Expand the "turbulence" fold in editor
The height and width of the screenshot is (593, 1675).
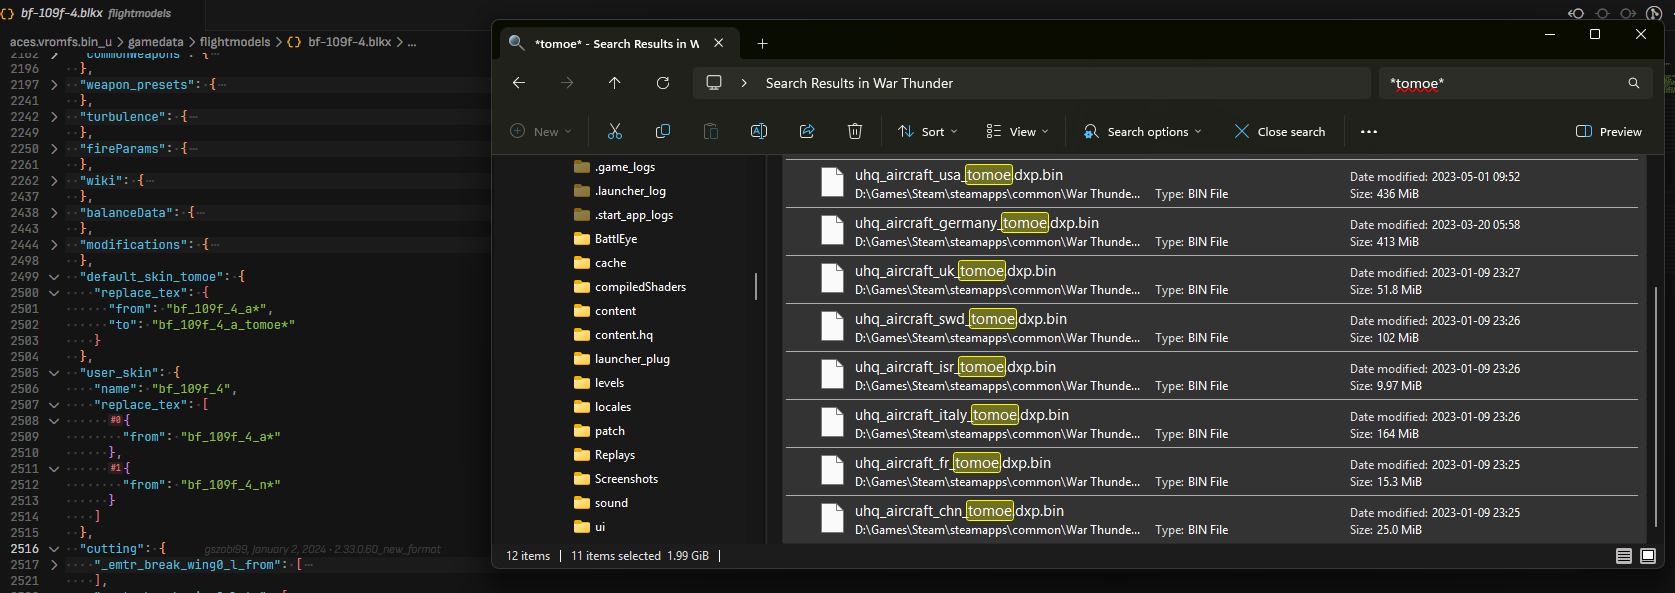(x=54, y=117)
